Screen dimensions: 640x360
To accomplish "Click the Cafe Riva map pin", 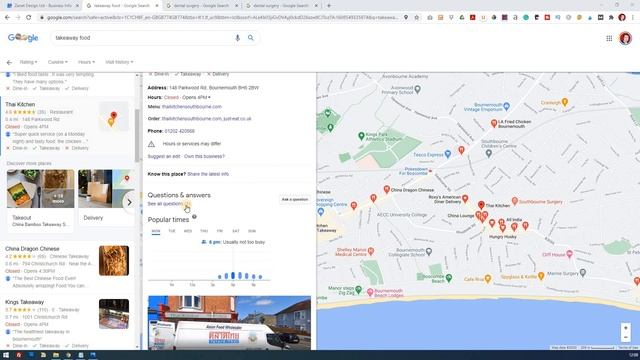I will tap(487, 279).
